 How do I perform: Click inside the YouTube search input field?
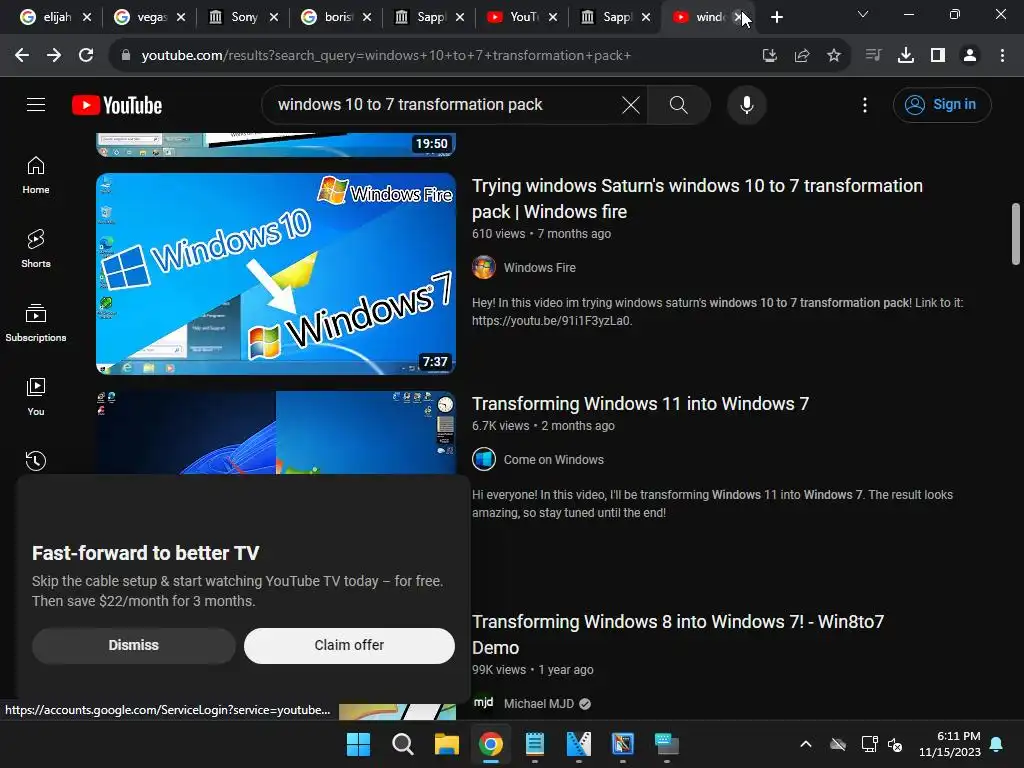pos(444,104)
